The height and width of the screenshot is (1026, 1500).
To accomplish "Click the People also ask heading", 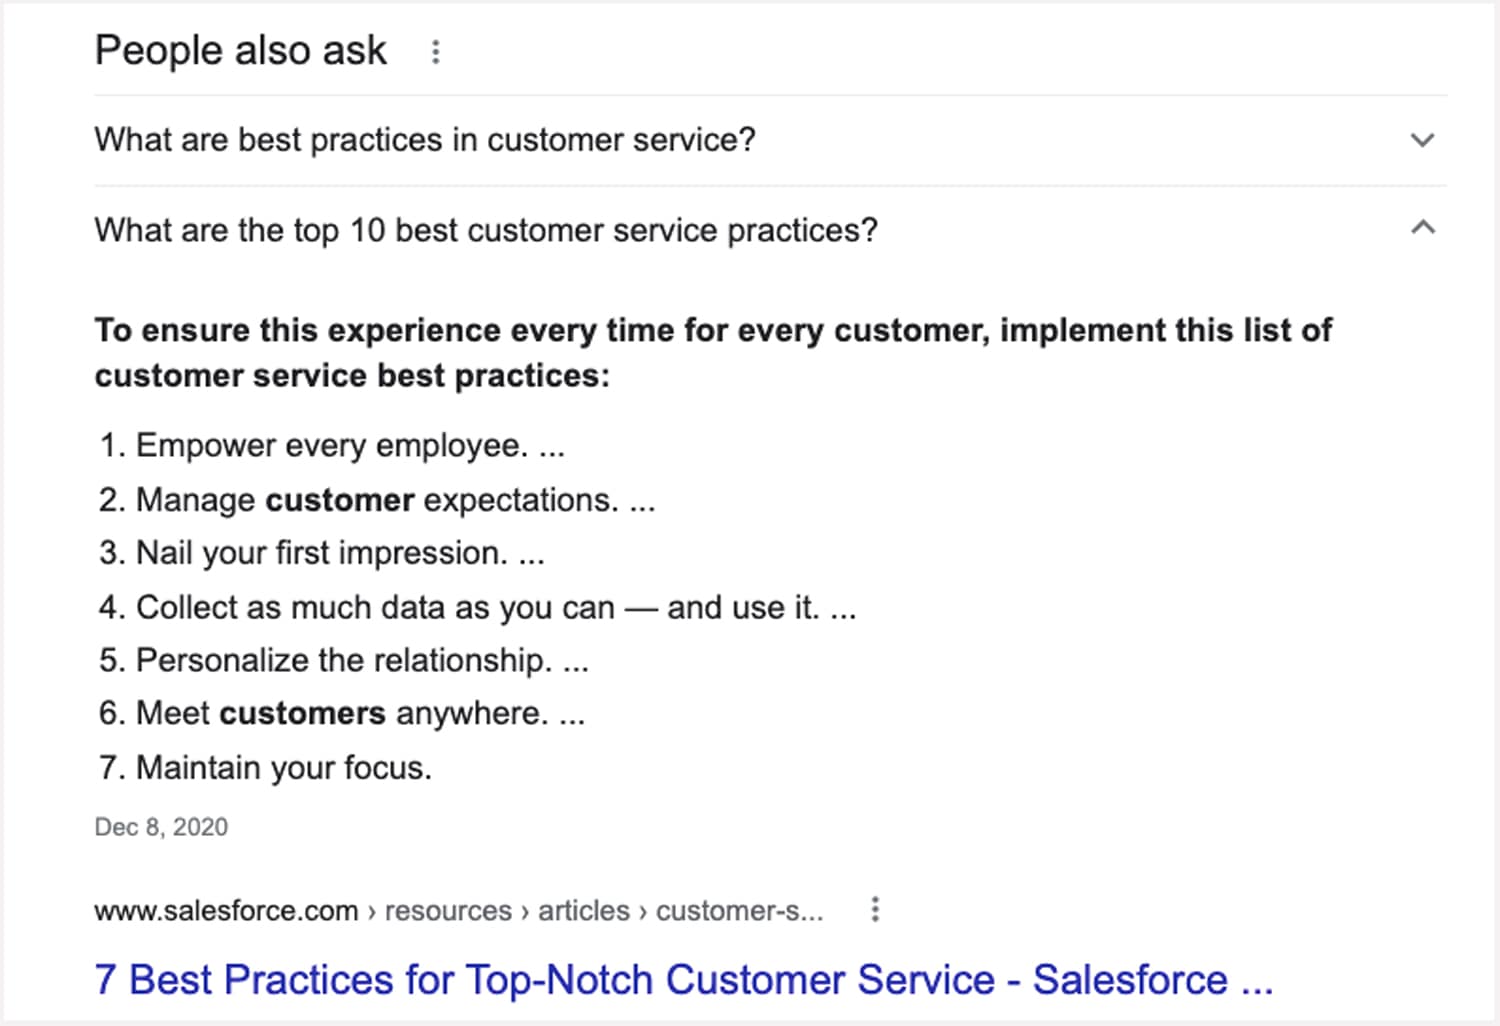I will pyautogui.click(x=240, y=51).
